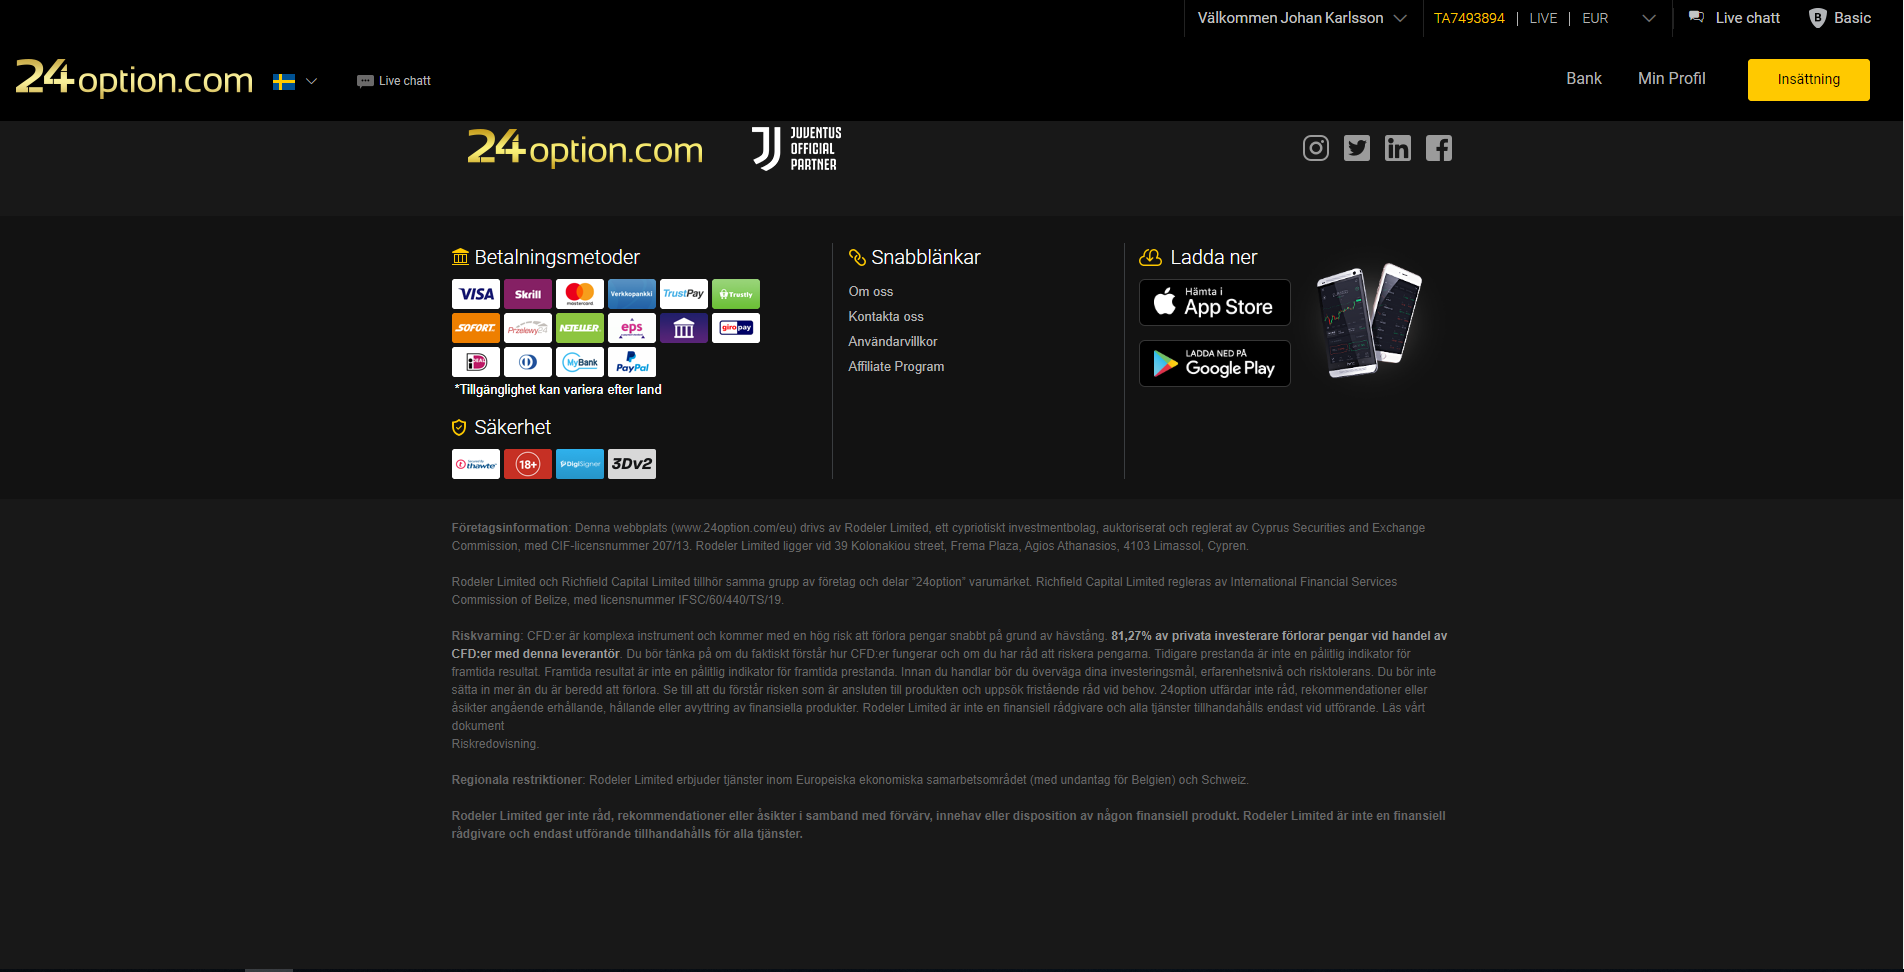This screenshot has height=972, width=1904.
Task: Click the VISA payment method icon
Action: [476, 294]
